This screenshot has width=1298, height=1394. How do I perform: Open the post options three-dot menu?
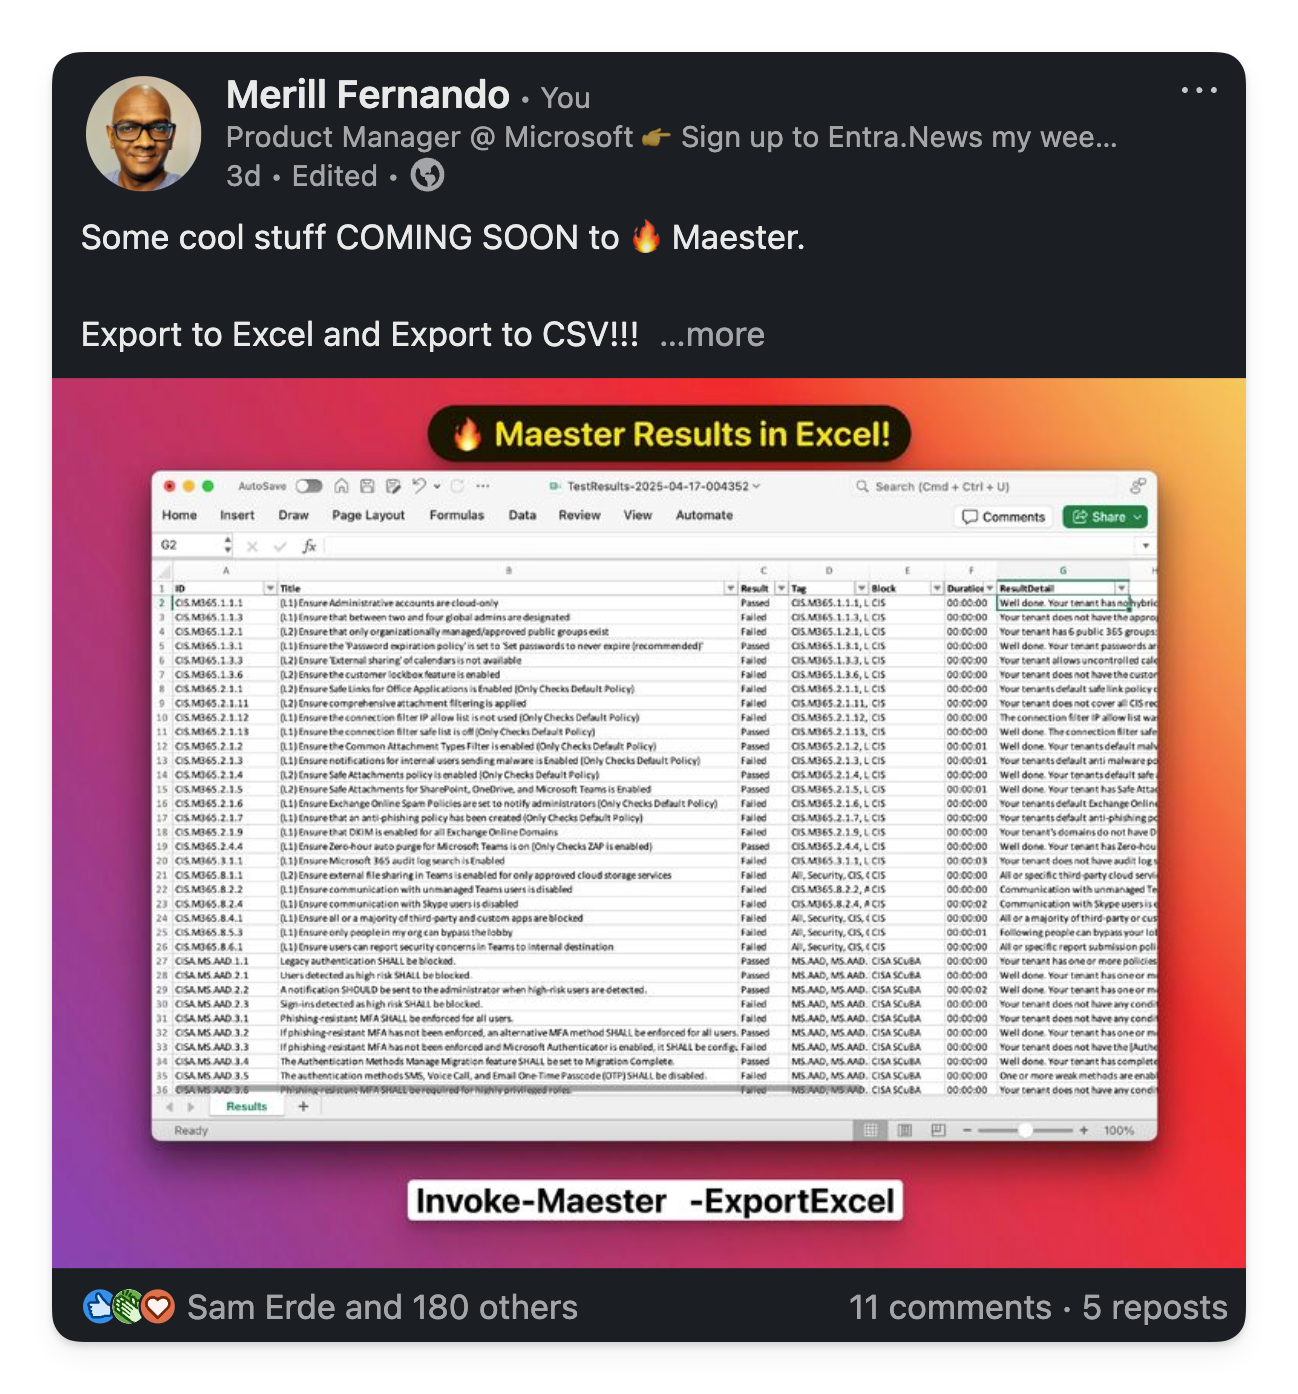click(x=1198, y=90)
